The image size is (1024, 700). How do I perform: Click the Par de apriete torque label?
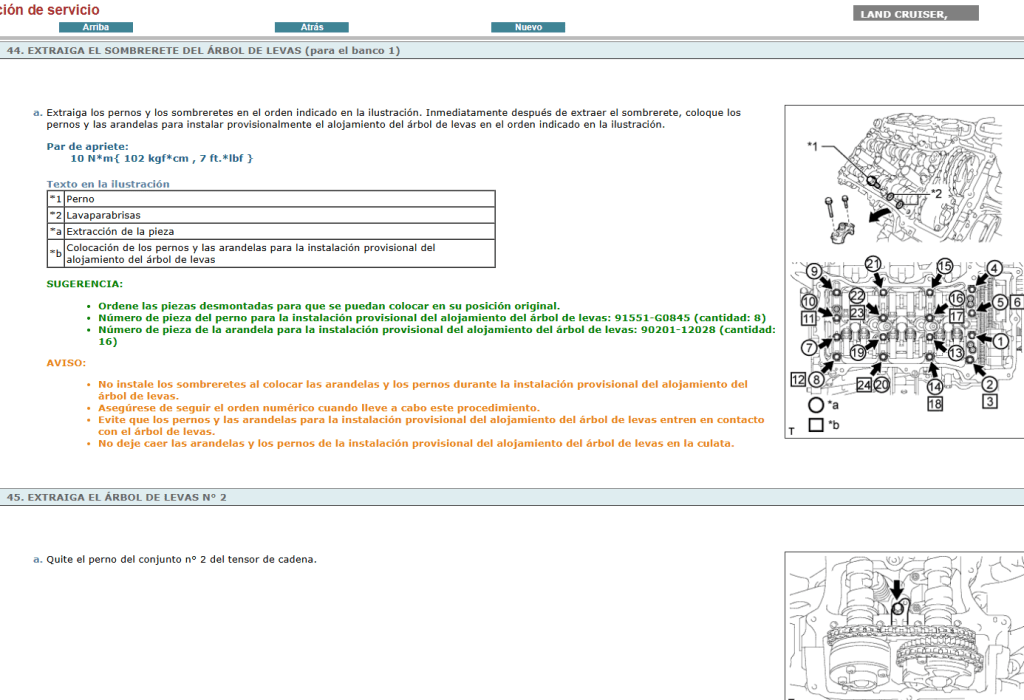click(87, 146)
